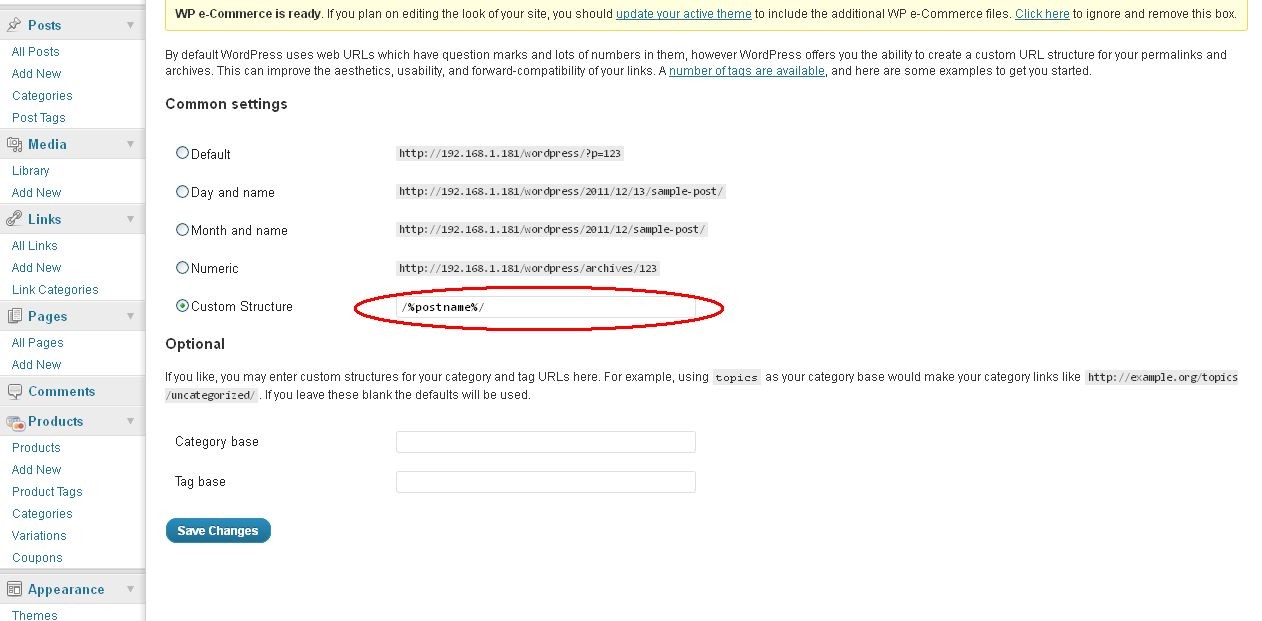The width and height of the screenshot is (1262, 621).
Task: Click the Comments bubble icon
Action: 14,391
